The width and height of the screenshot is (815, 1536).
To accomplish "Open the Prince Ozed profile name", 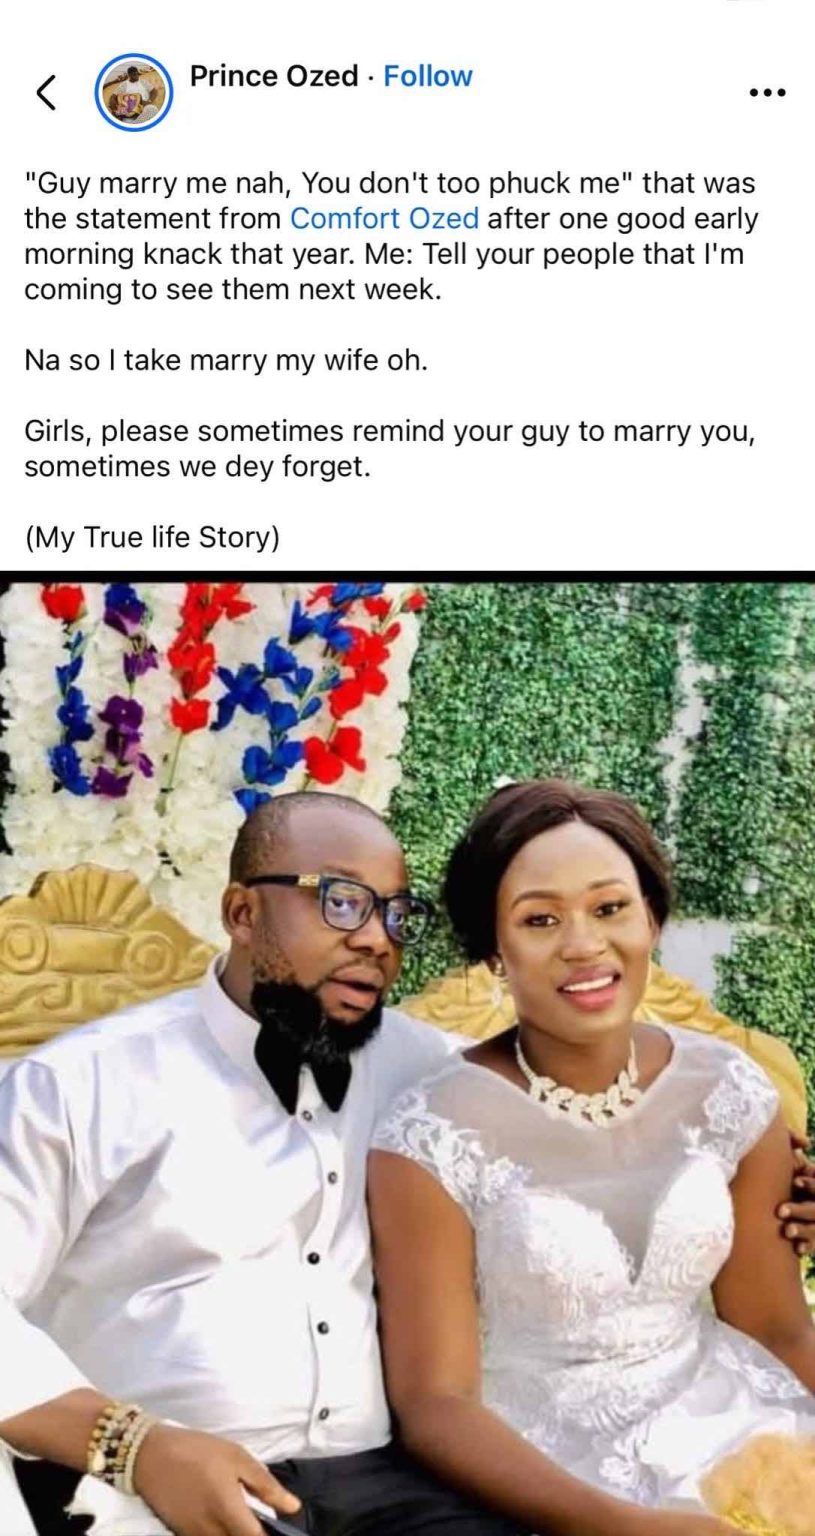I will (273, 76).
